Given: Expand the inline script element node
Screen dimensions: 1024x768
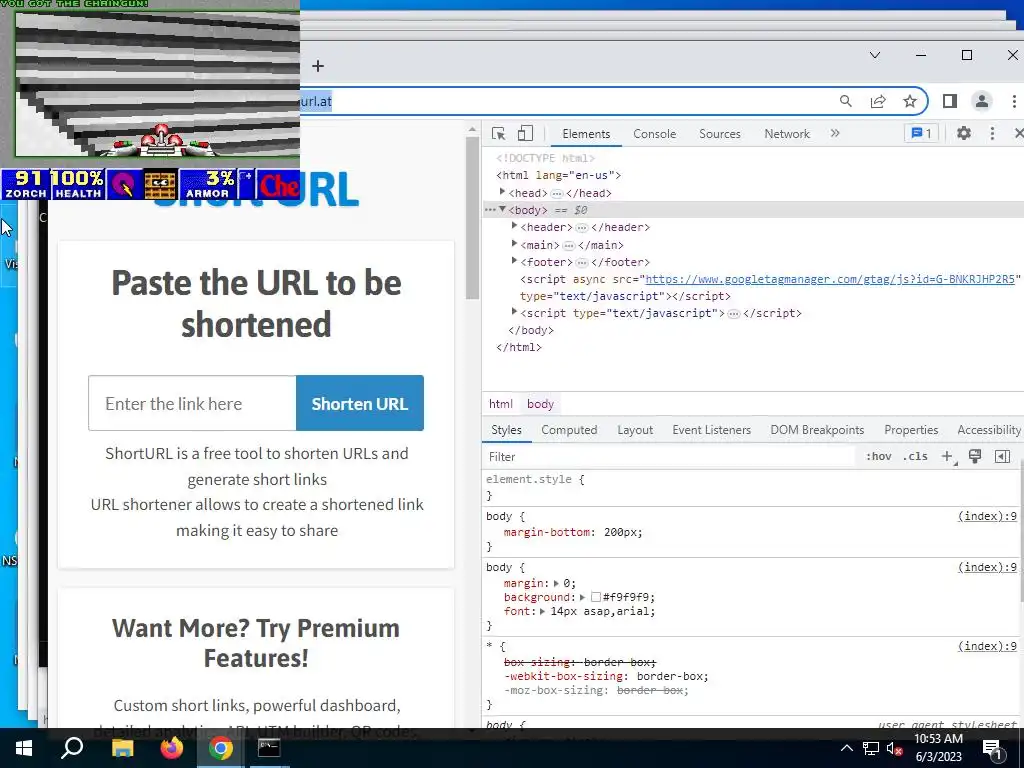Looking at the screenshot, I should 514,312.
